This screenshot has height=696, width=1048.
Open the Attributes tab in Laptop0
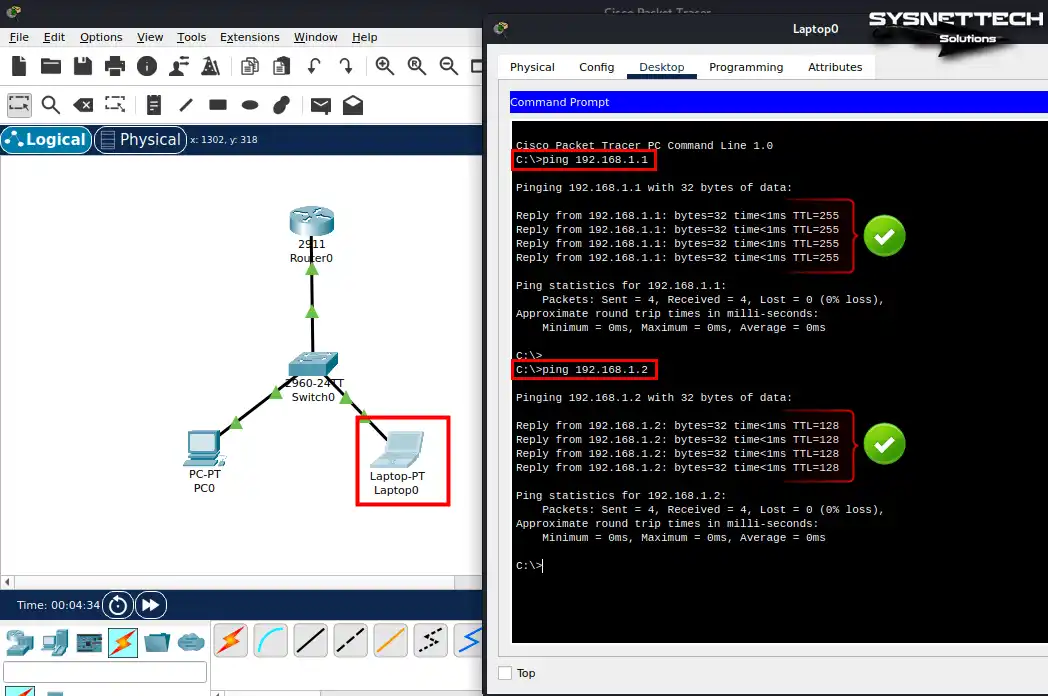point(835,67)
